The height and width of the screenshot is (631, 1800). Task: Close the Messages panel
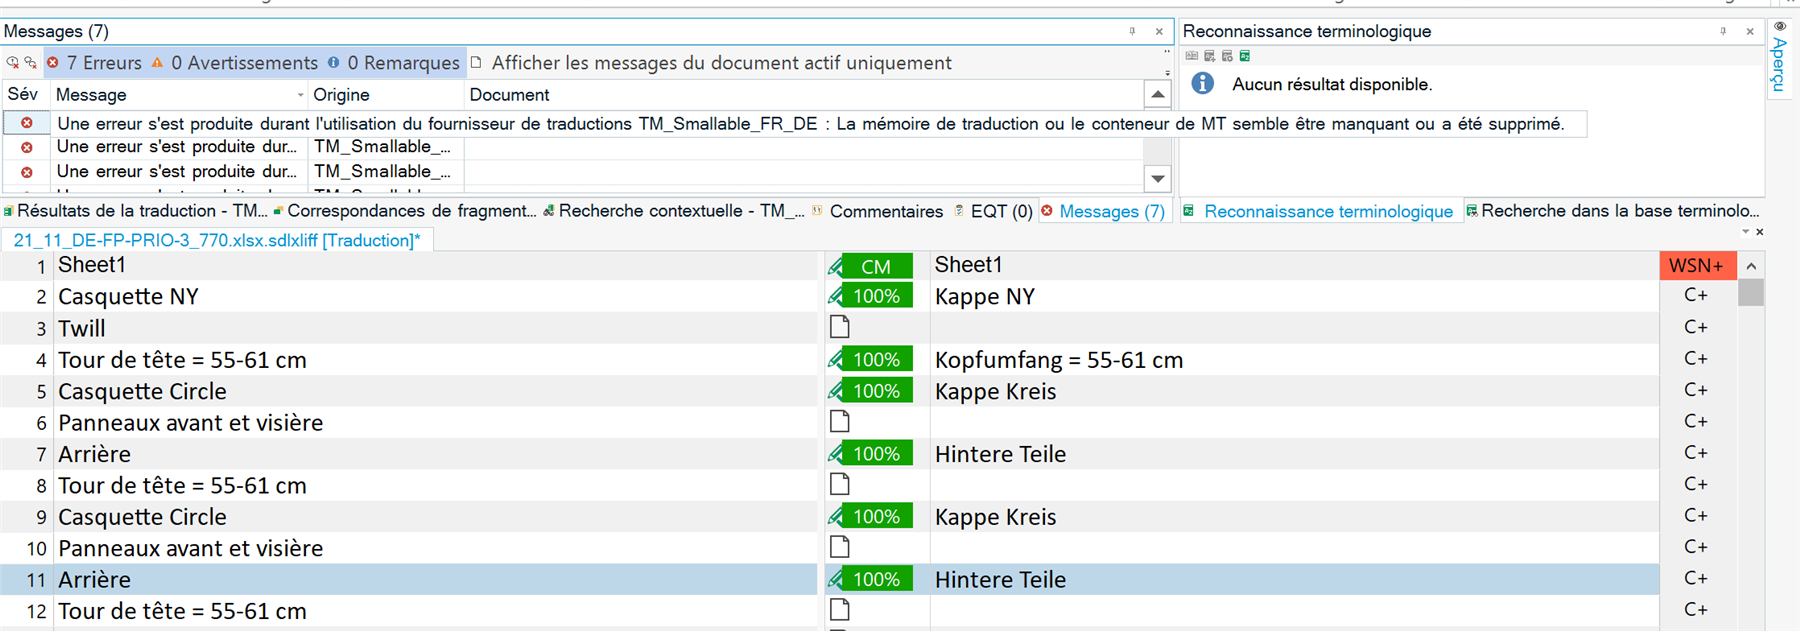pos(1159,31)
